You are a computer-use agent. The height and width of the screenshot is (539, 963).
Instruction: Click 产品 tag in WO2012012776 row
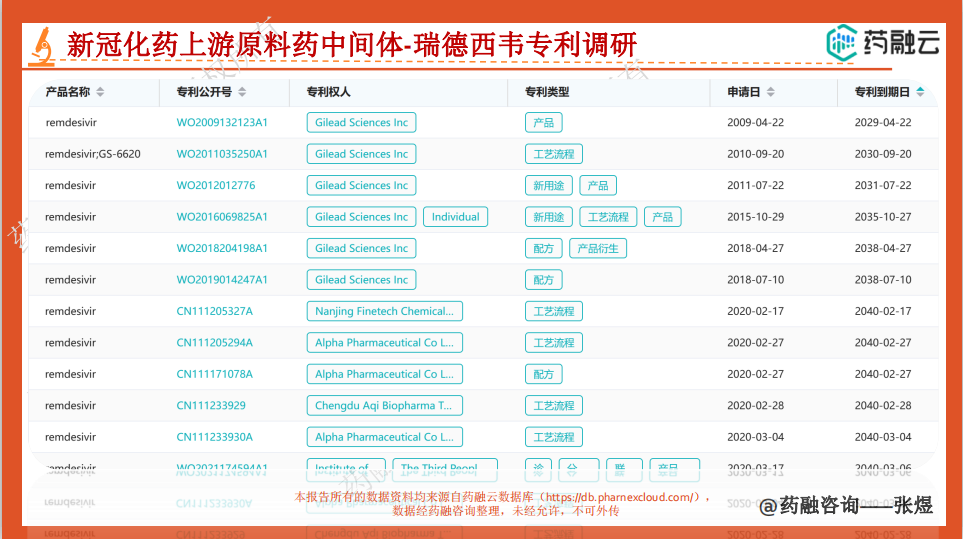pos(598,185)
